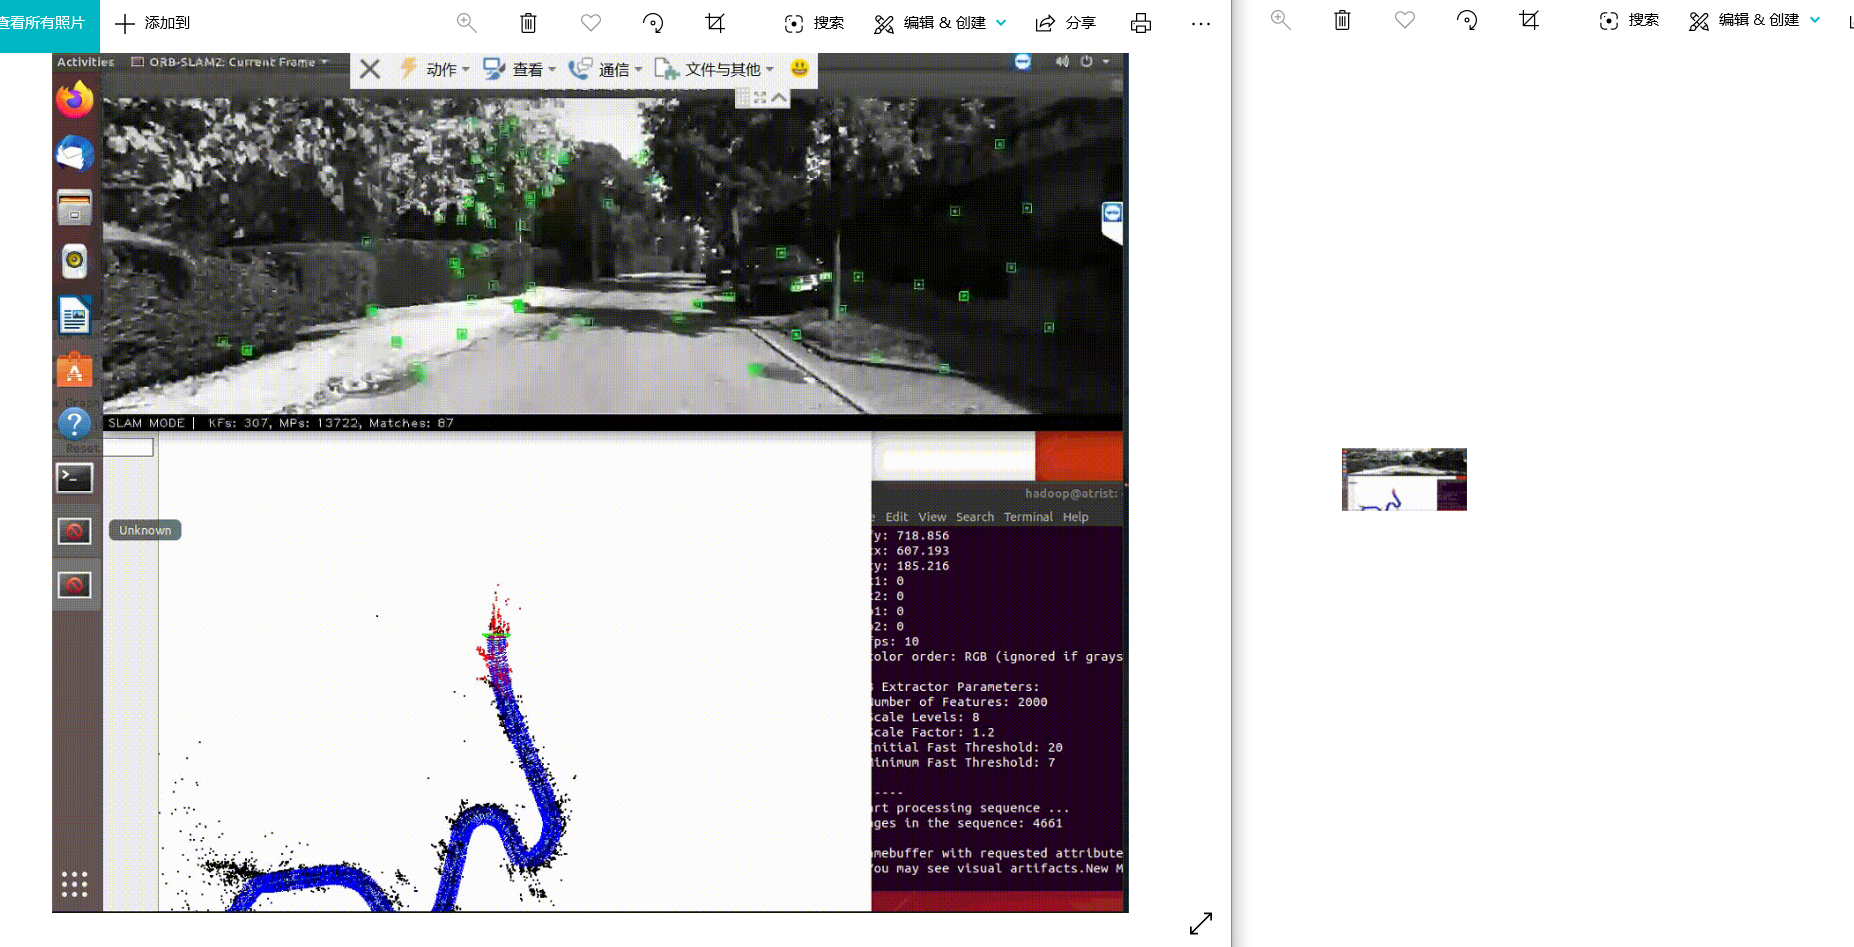Collapse the TeamViewer toolbar with up chevron
The image size is (1854, 947).
pyautogui.click(x=779, y=97)
